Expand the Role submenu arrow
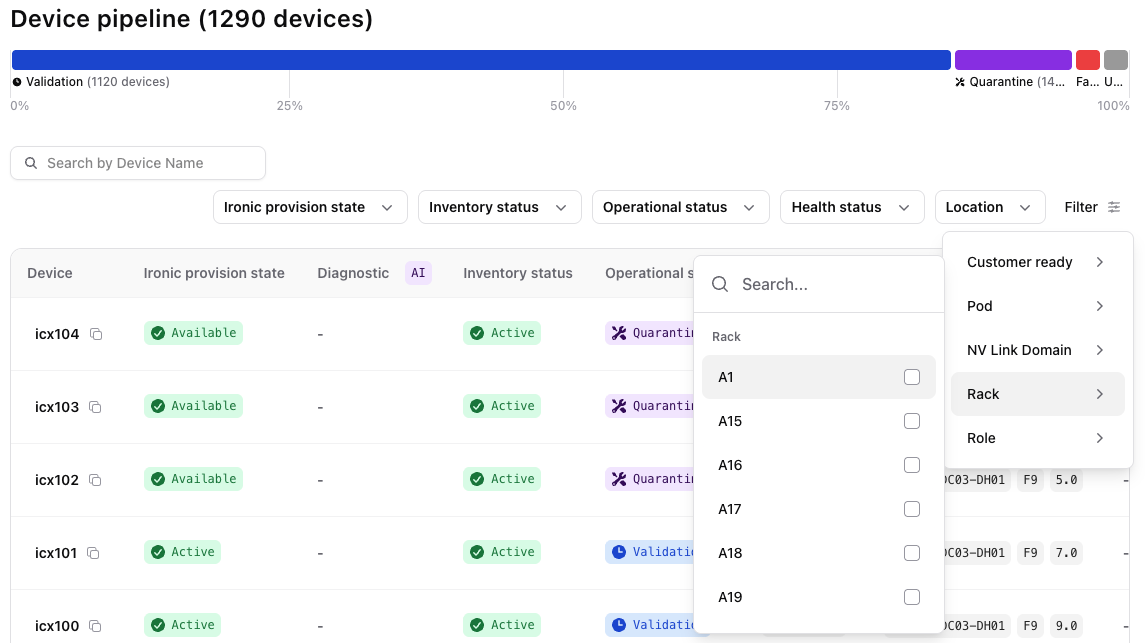The image size is (1145, 643). [x=1100, y=438]
